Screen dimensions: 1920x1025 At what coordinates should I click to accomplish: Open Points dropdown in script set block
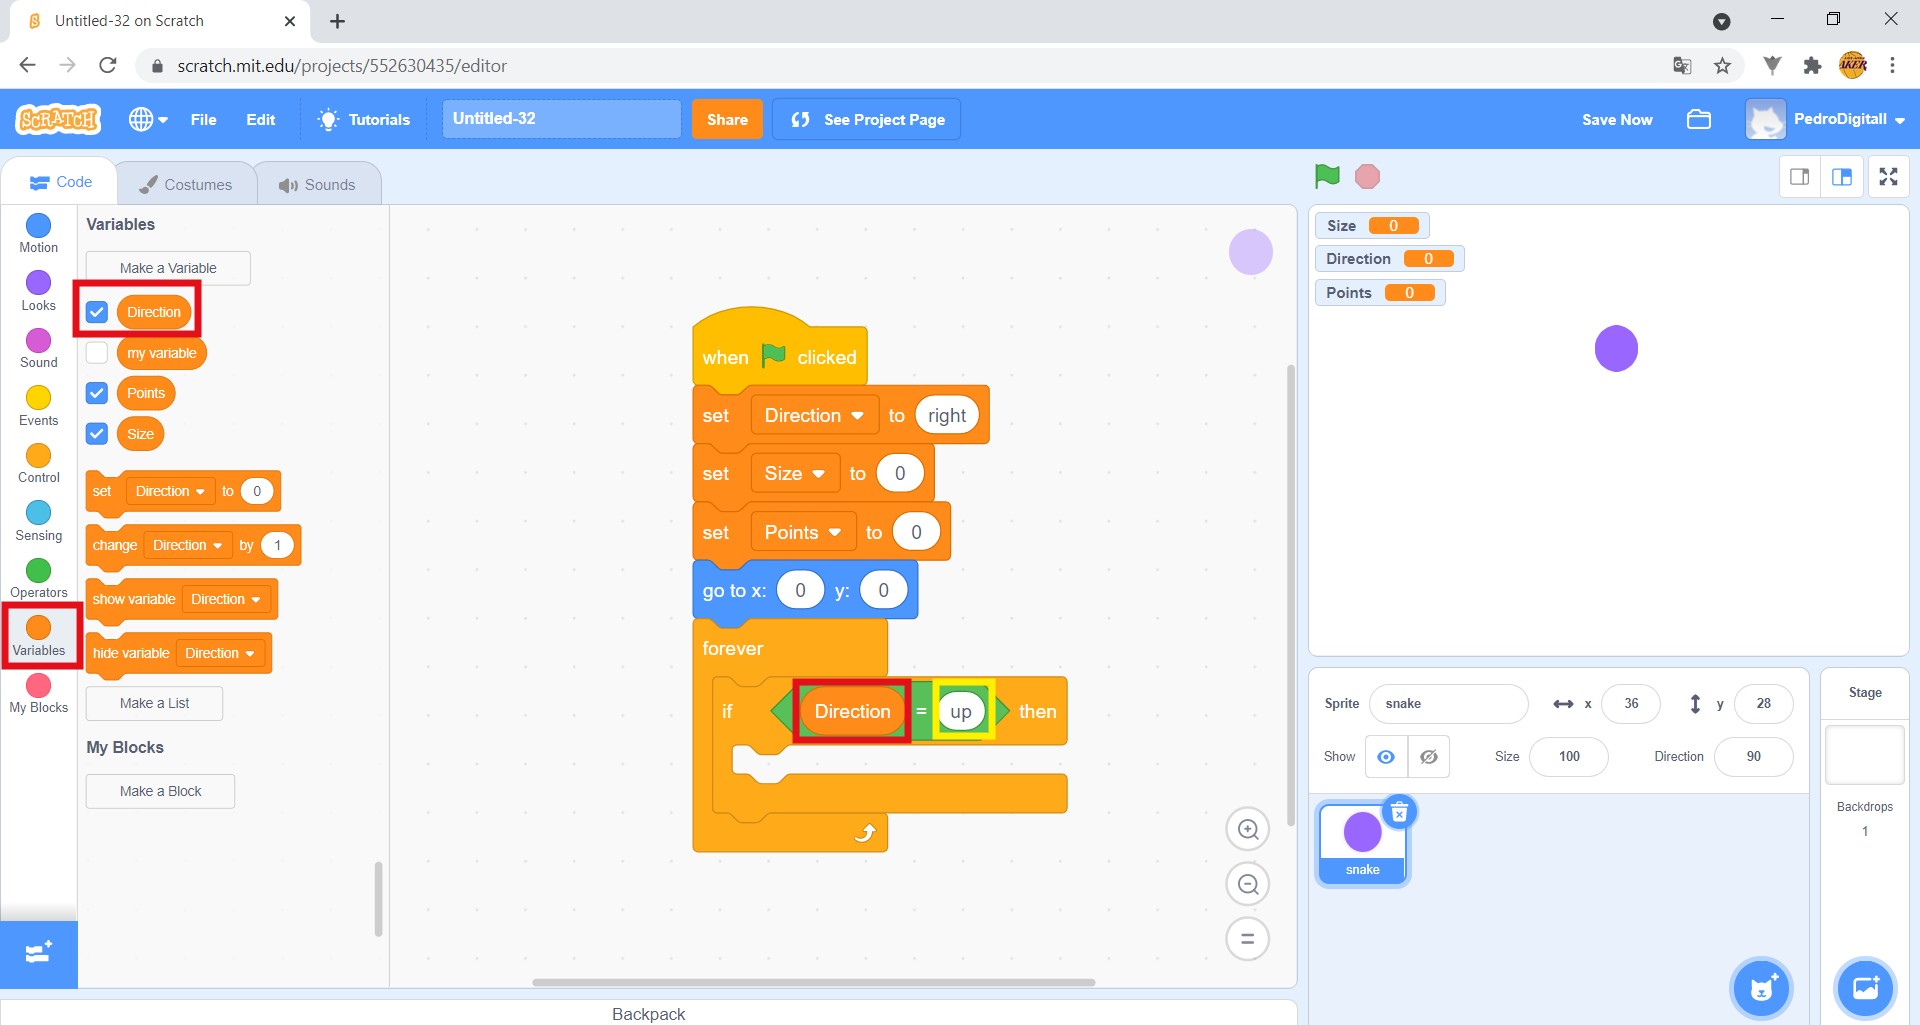pos(803,533)
